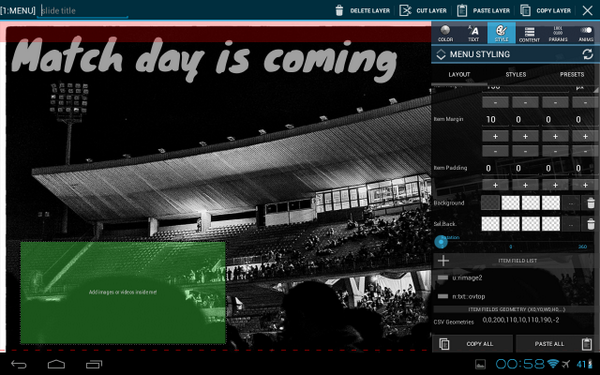
Task: Click the Delete Layer trash button
Action: [x=362, y=11]
